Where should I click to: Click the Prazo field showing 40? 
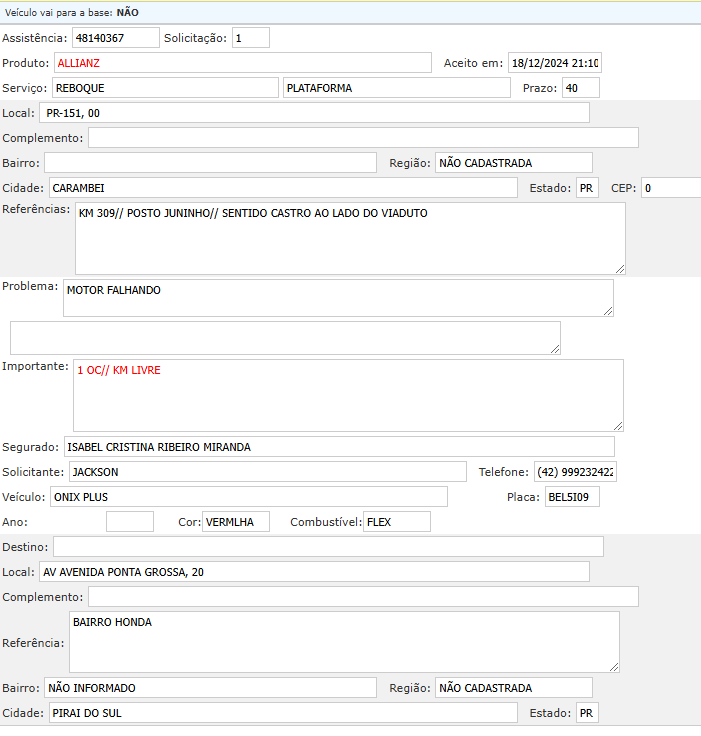pos(581,88)
